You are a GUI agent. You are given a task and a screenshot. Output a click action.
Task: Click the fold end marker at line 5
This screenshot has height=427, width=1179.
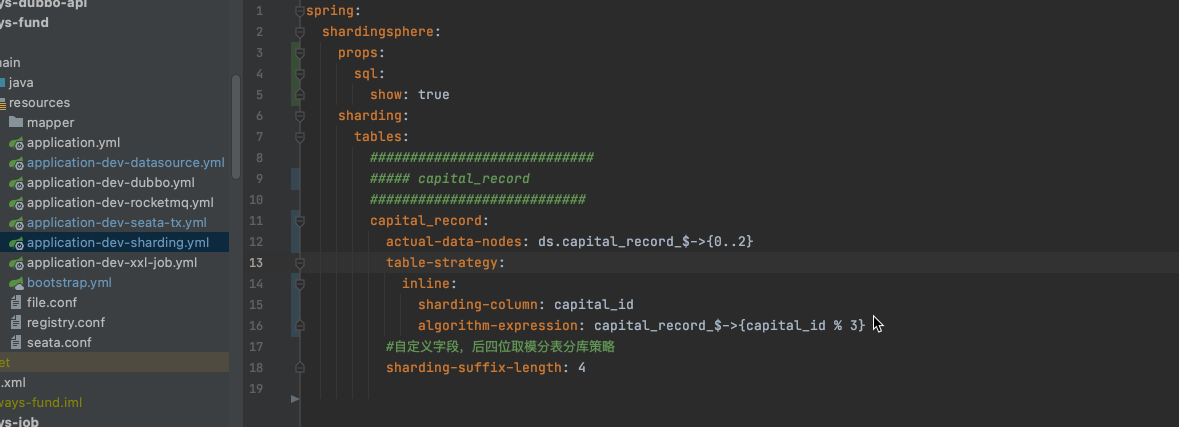coord(300,95)
